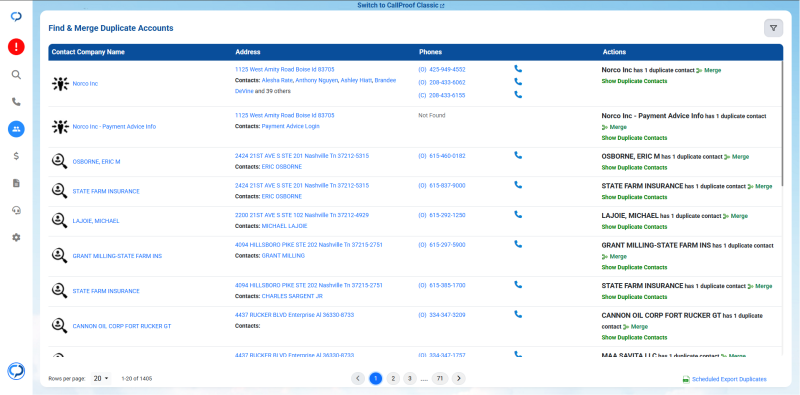Screen dimensions: 800x395
Task: Open the filter options funnel icon
Action: tap(773, 28)
